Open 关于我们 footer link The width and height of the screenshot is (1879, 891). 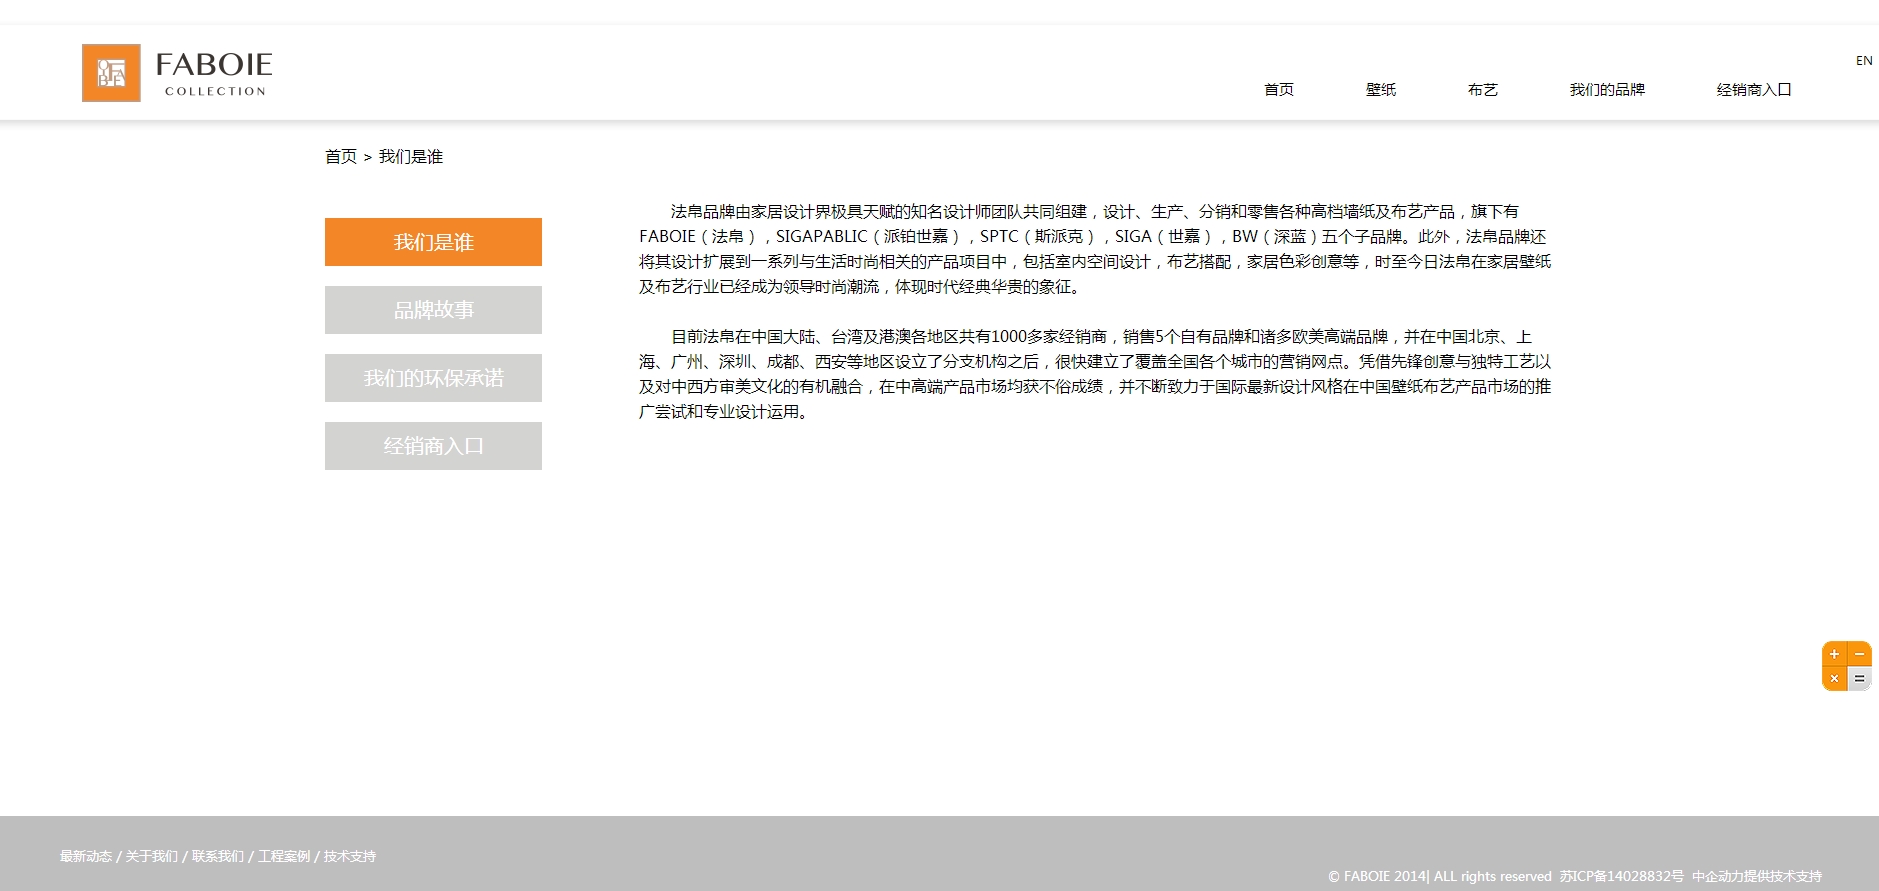pyautogui.click(x=152, y=856)
